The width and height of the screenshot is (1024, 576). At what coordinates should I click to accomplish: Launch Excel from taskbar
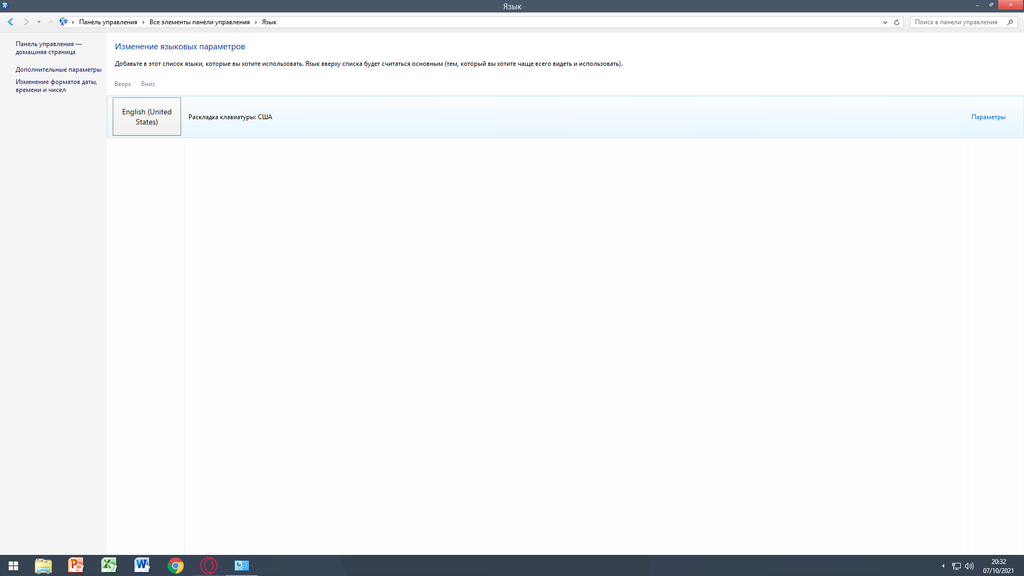click(109, 566)
